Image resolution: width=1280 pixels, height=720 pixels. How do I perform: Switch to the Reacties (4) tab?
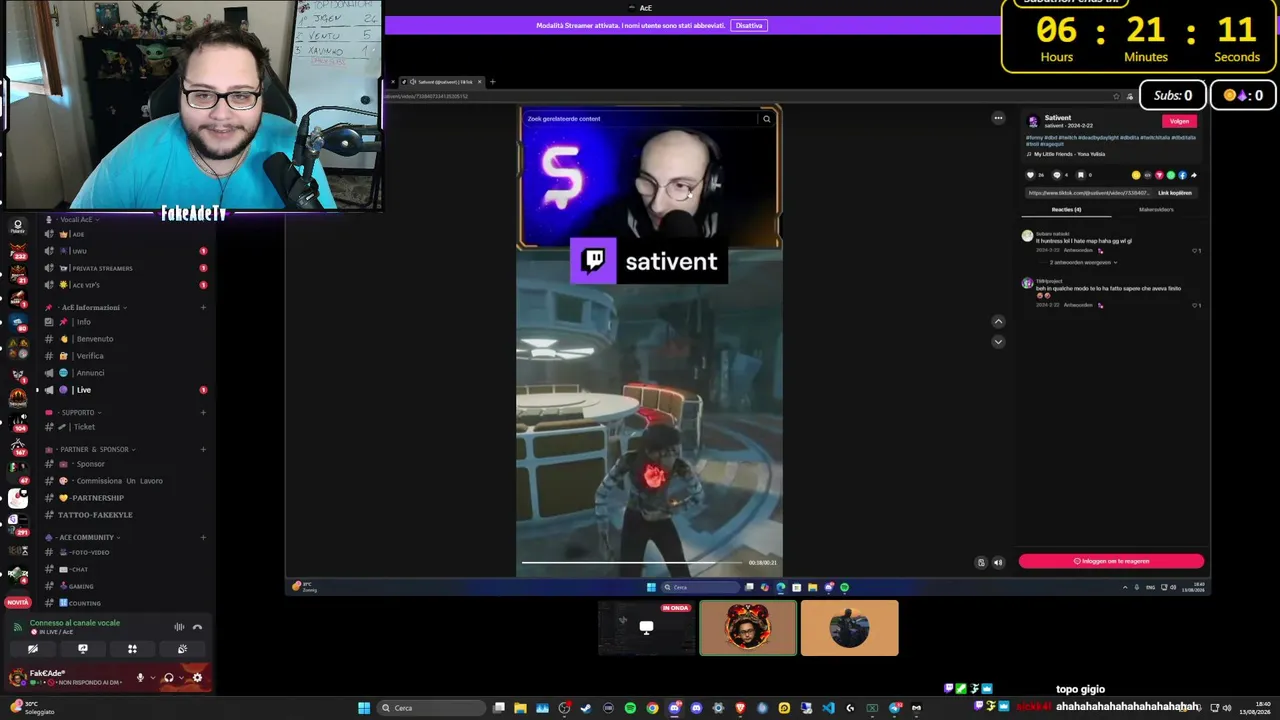pos(1066,210)
